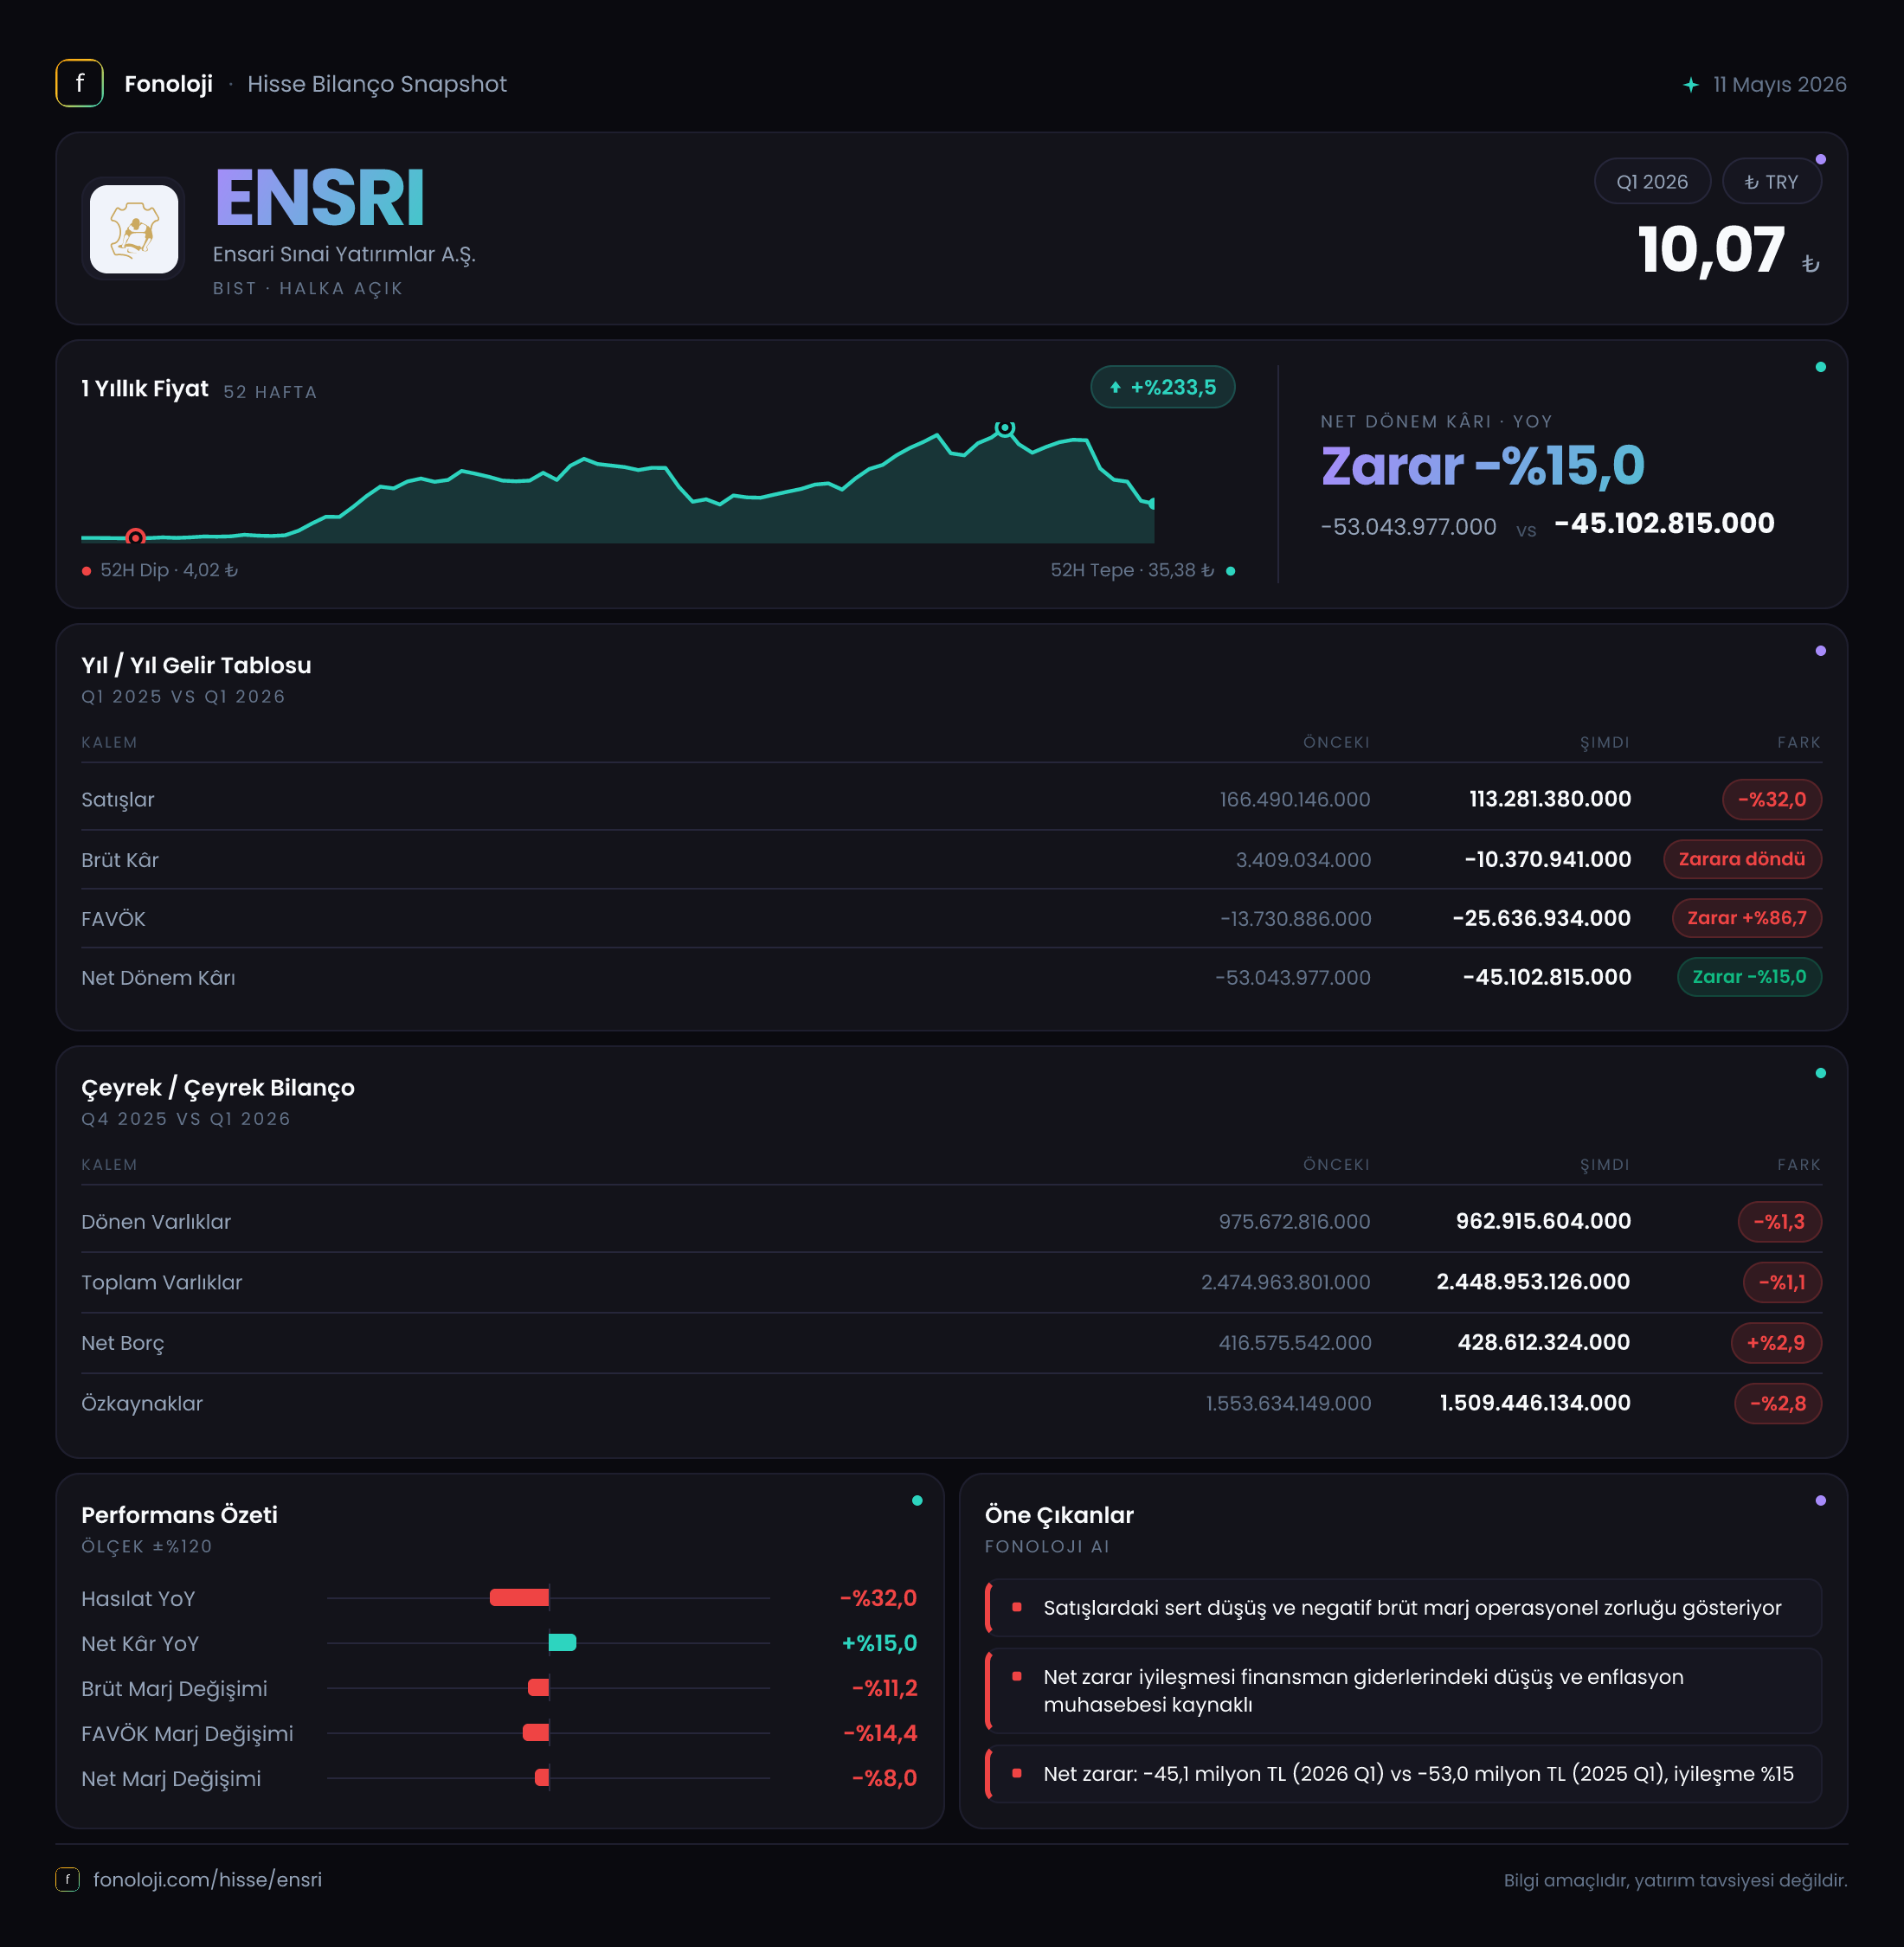This screenshot has height=1947, width=1904.
Task: Click the -%1,1 badge for Toplam Varlıklar
Action: [1782, 1282]
